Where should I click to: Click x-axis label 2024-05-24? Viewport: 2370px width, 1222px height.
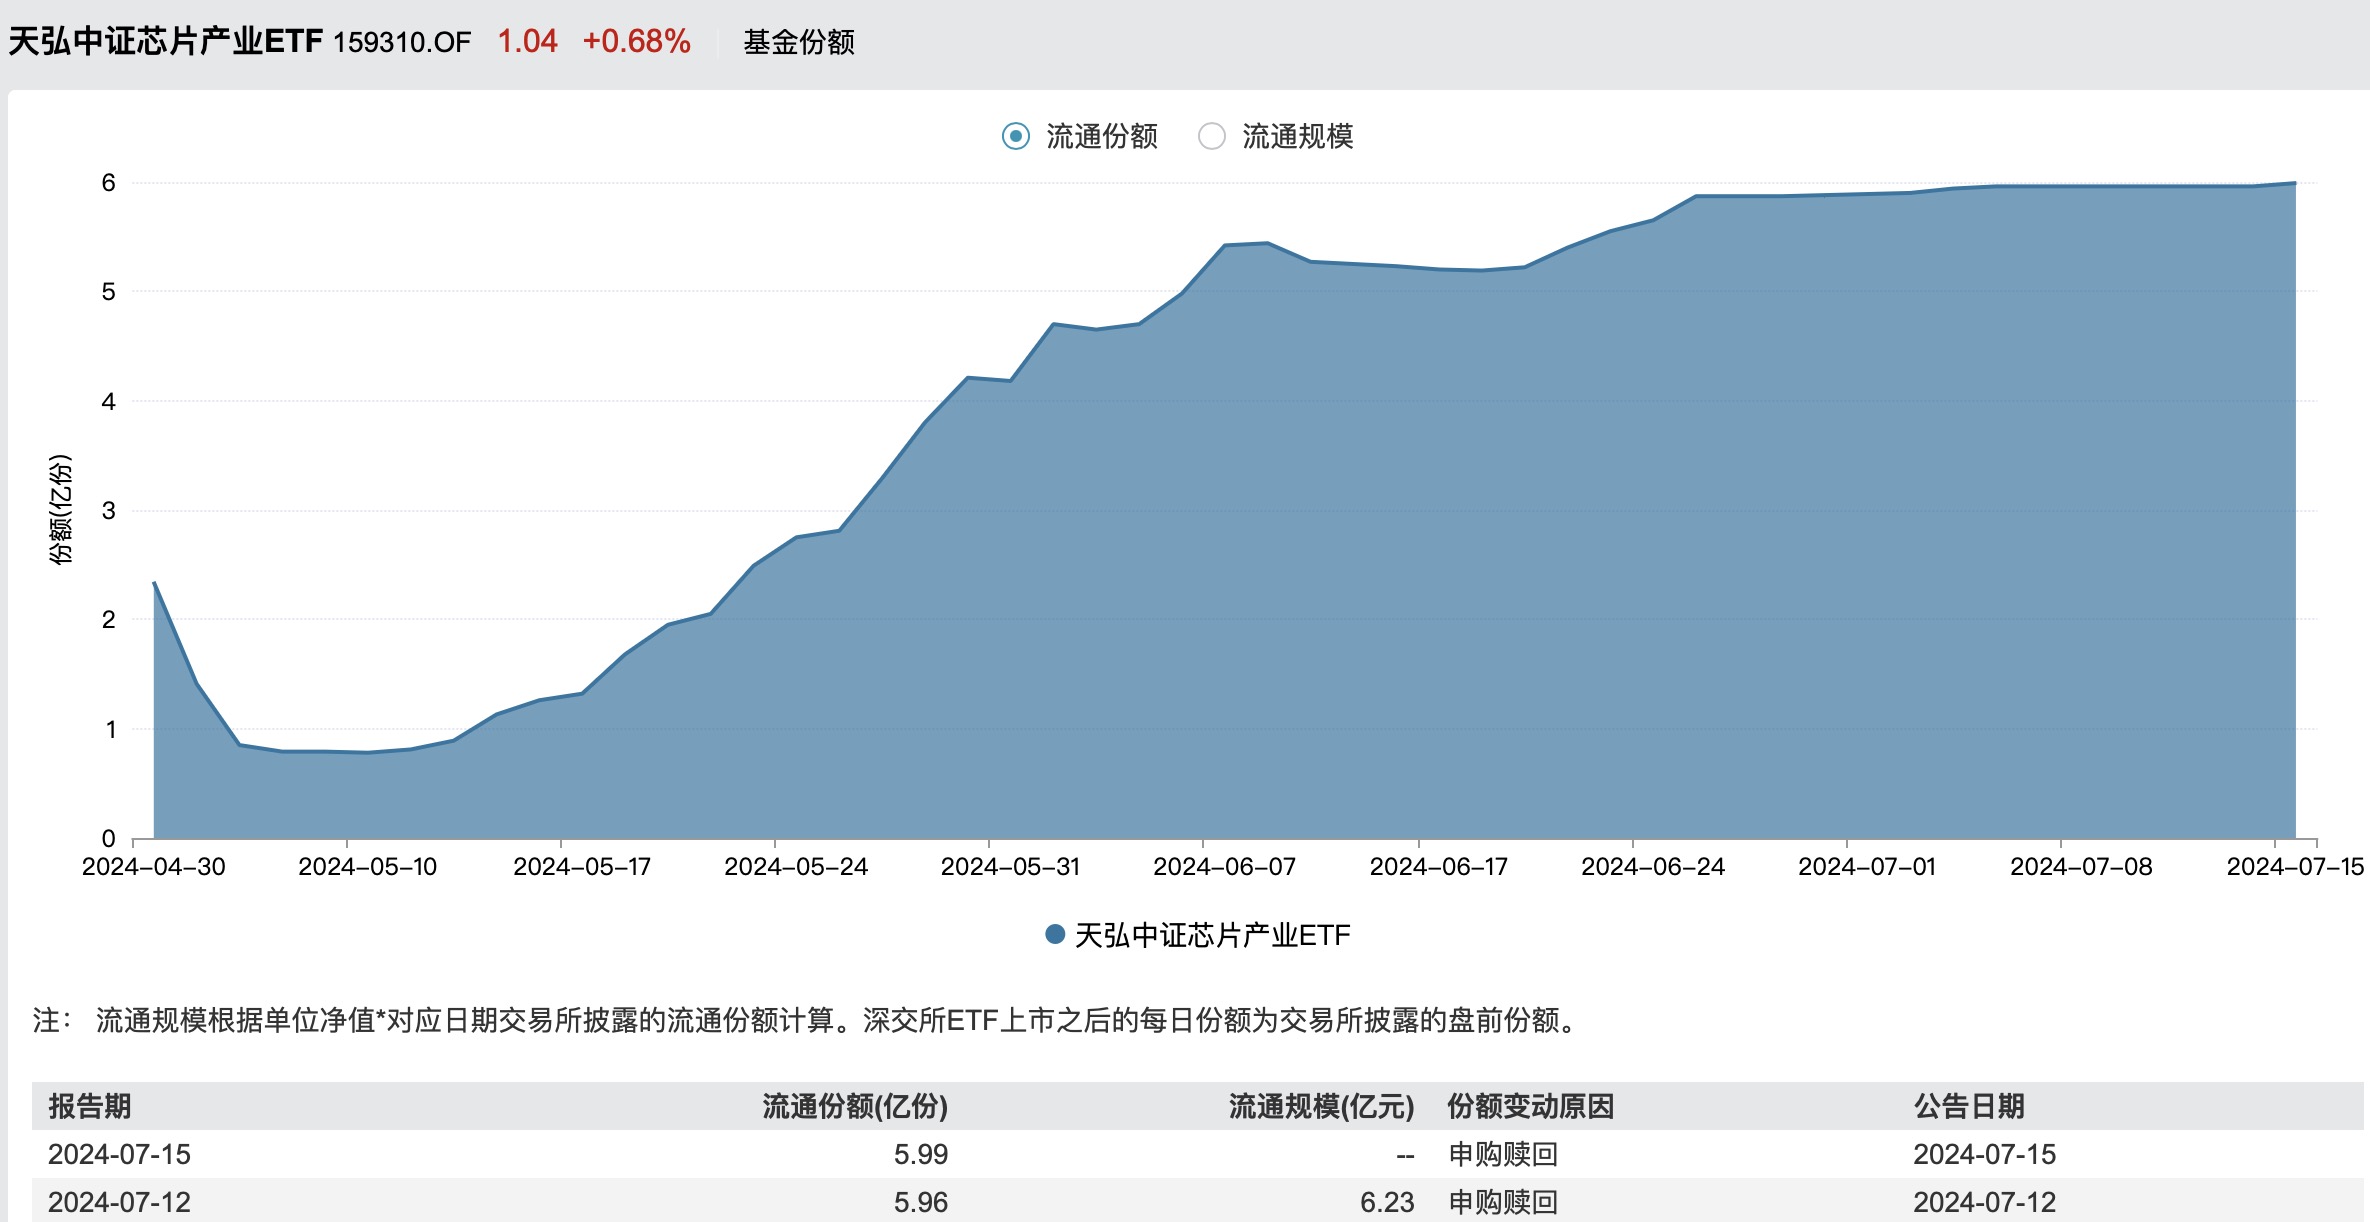point(796,867)
